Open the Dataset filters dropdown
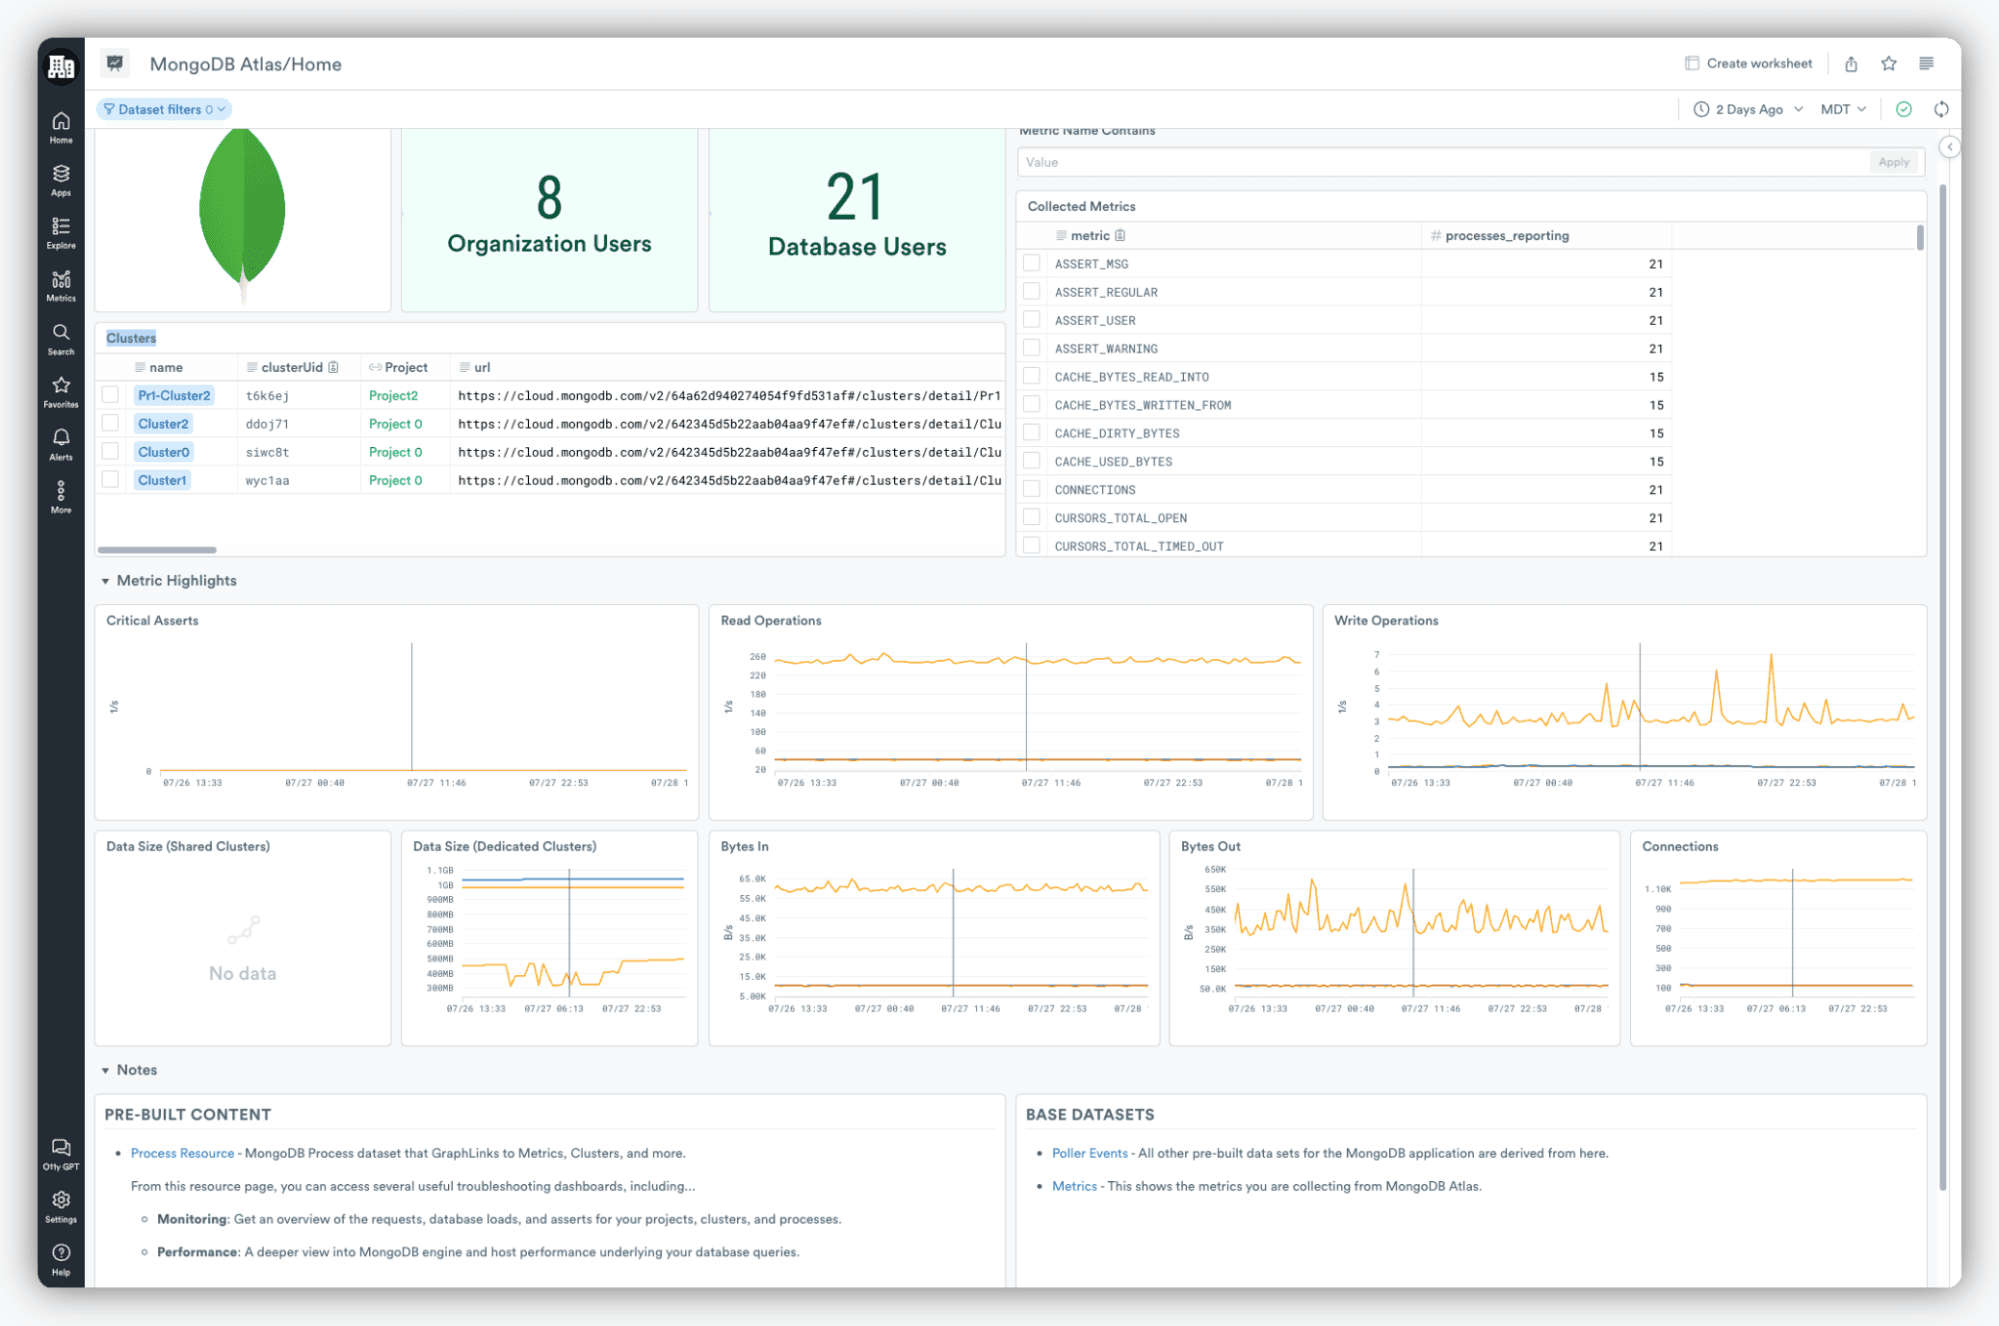Viewport: 1999px width, 1326px height. (164, 109)
